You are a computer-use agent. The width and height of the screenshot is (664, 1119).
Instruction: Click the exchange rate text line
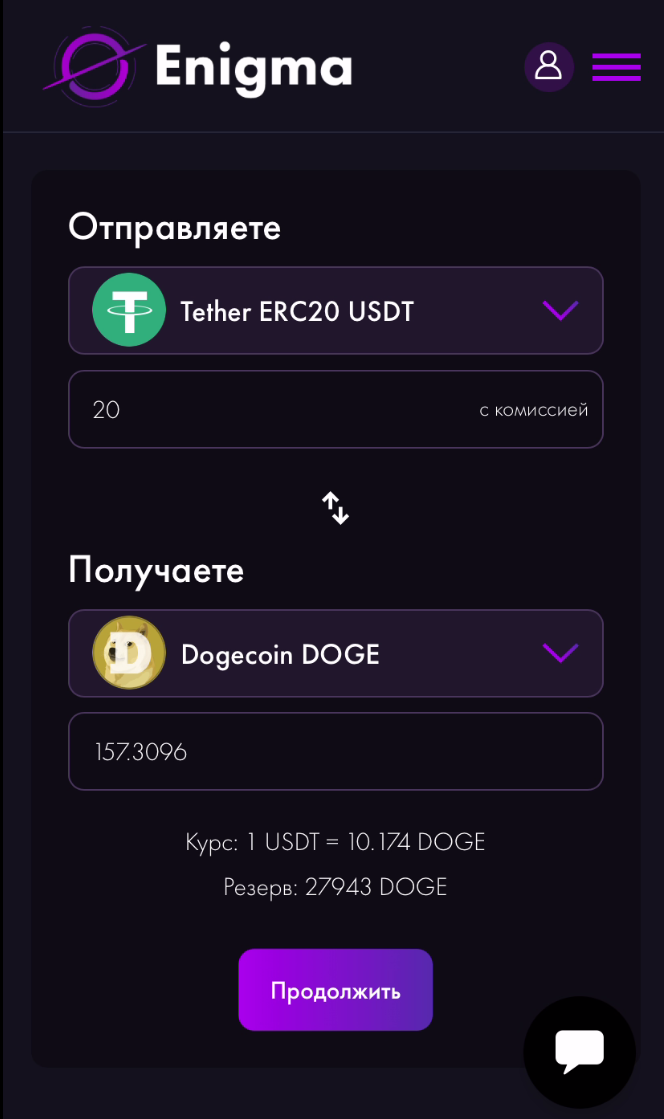tap(335, 841)
